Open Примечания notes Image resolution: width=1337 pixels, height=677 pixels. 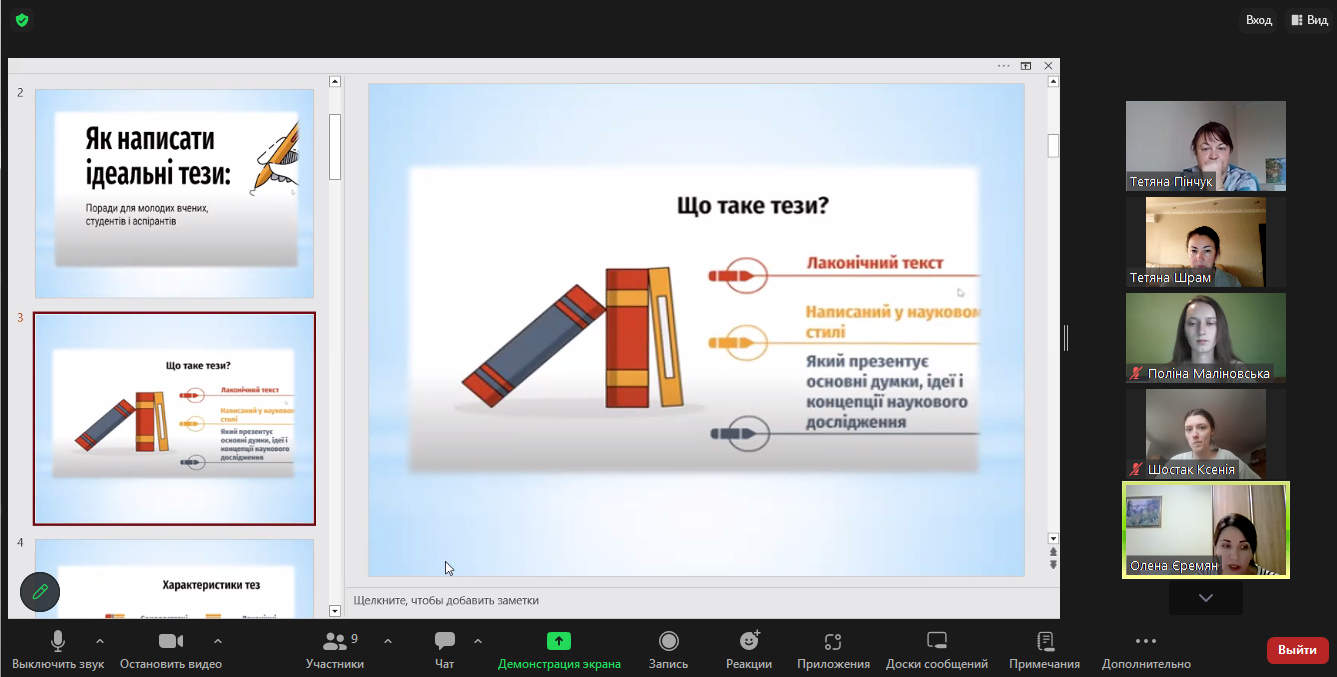click(x=1045, y=650)
